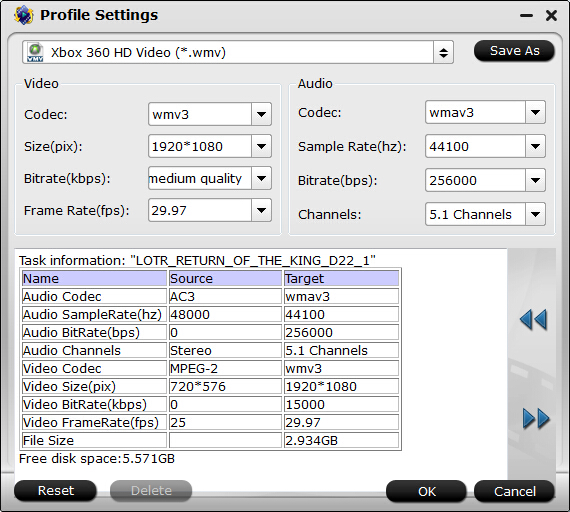The height and width of the screenshot is (512, 570).
Task: Expand the Sample Rate dropdown arrow
Action: pyautogui.click(x=535, y=146)
